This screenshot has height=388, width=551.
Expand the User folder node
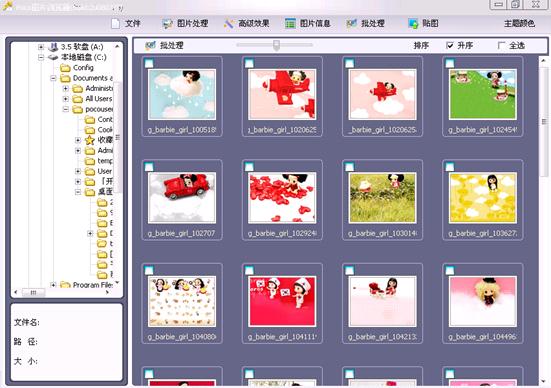click(x=78, y=172)
